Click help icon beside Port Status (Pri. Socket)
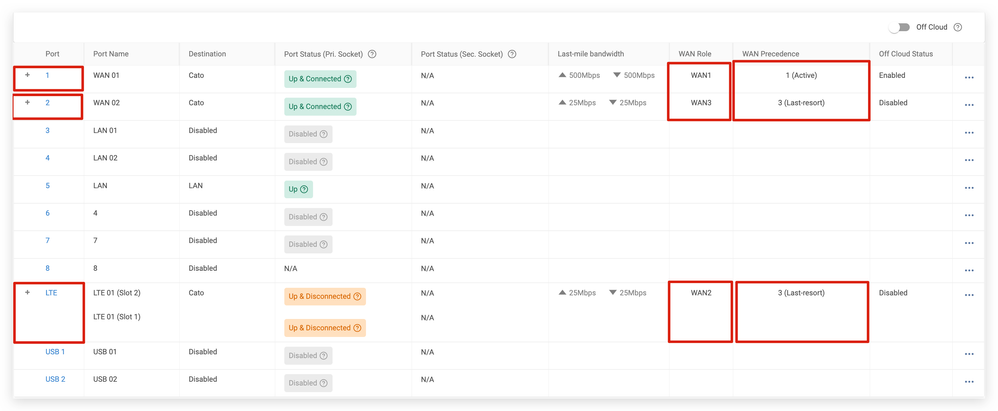Screen dimensions: 998x411 pyautogui.click(x=372, y=54)
